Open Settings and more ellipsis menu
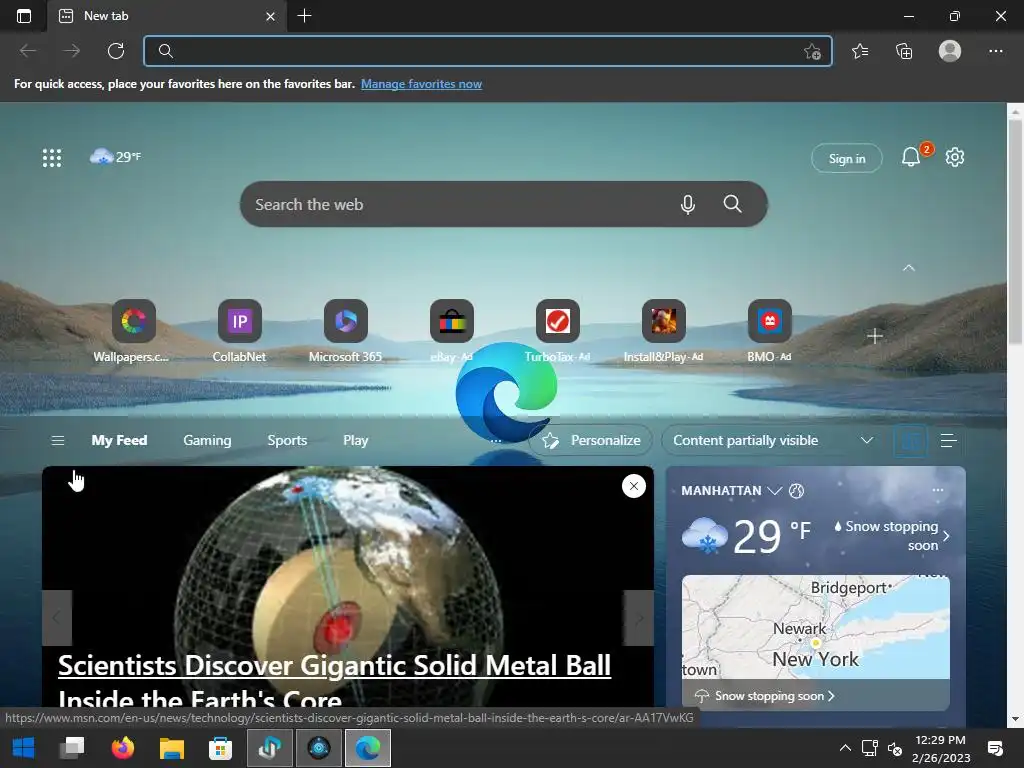The height and width of the screenshot is (768, 1024). 995,51
